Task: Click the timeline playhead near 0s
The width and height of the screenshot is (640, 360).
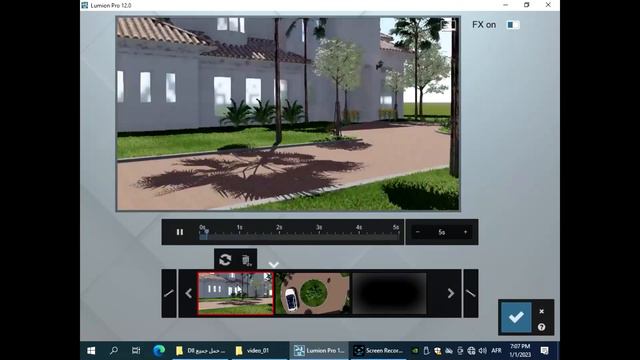Action: tap(206, 232)
